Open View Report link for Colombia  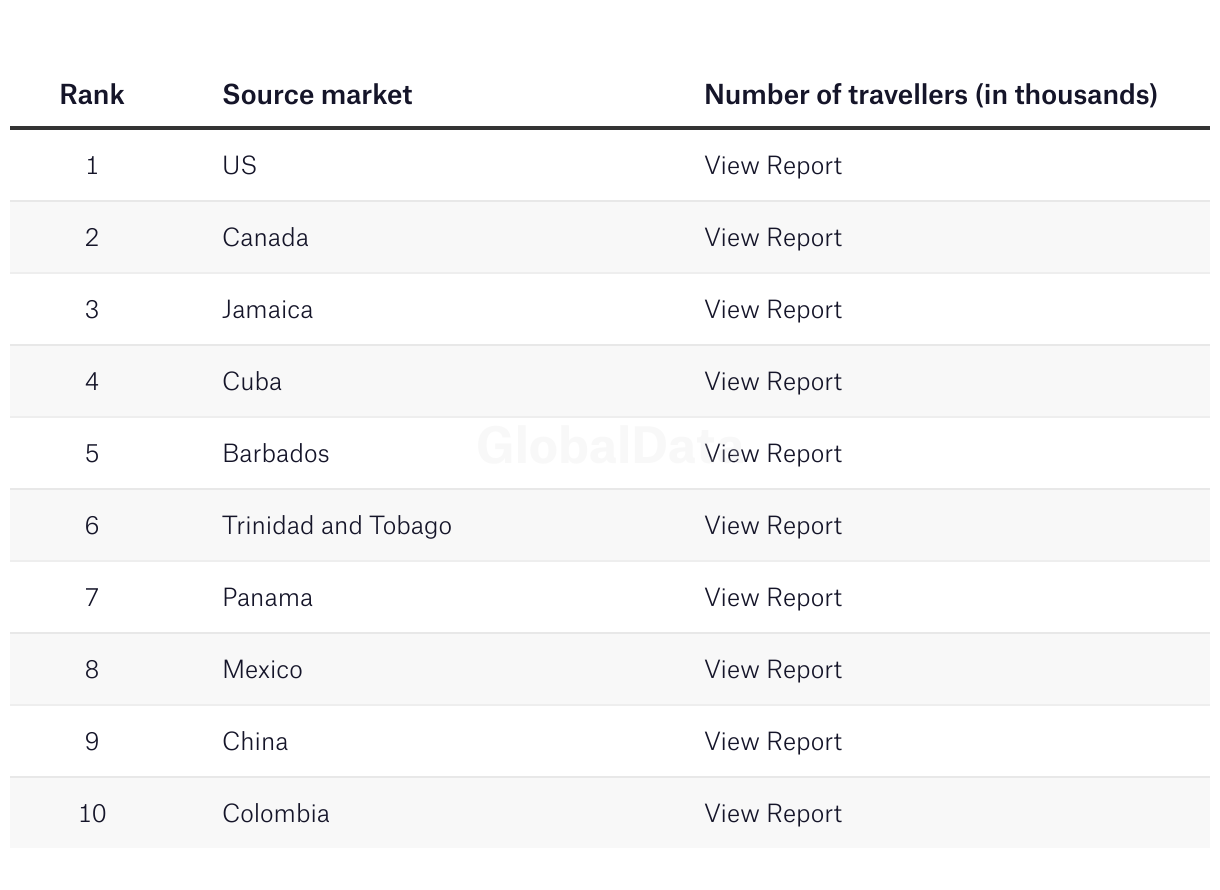coord(773,814)
